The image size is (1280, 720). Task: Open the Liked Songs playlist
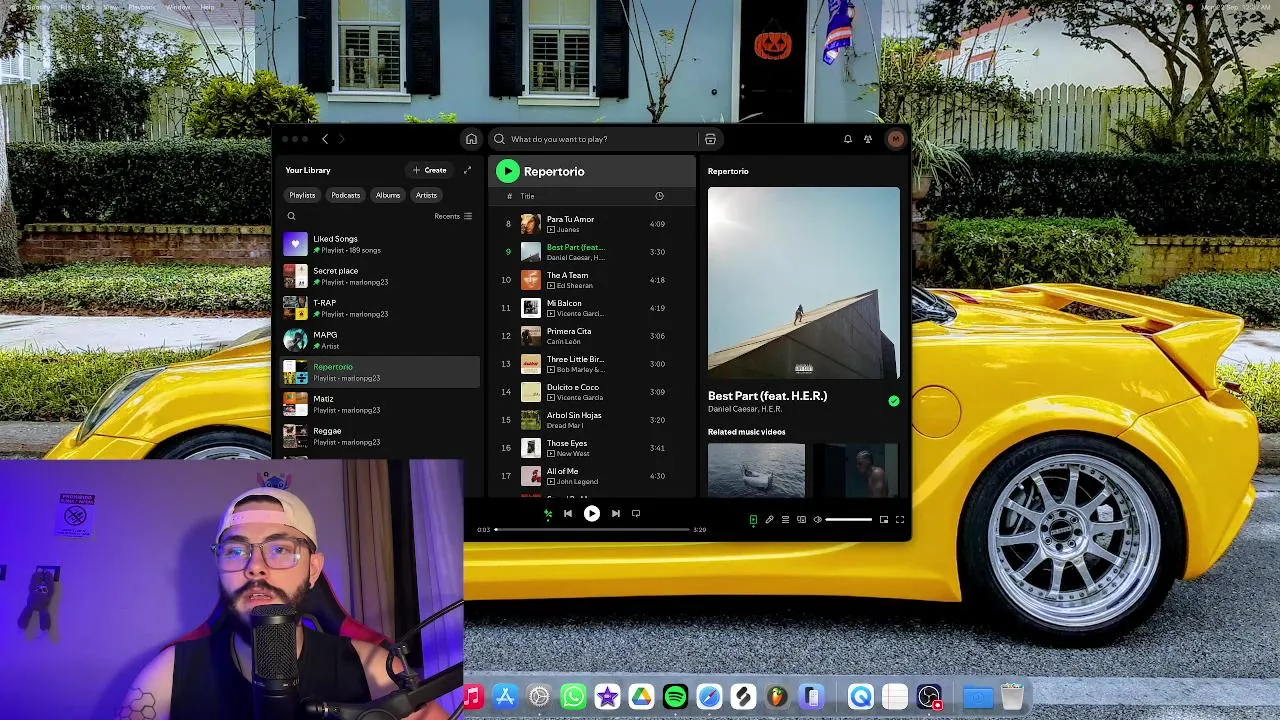380,244
